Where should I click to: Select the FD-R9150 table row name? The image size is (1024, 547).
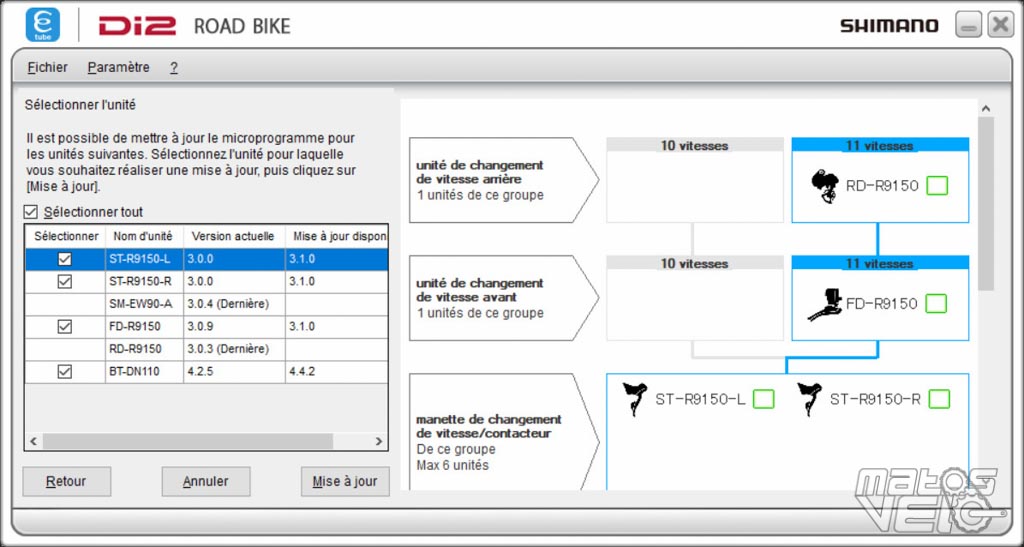click(x=144, y=326)
